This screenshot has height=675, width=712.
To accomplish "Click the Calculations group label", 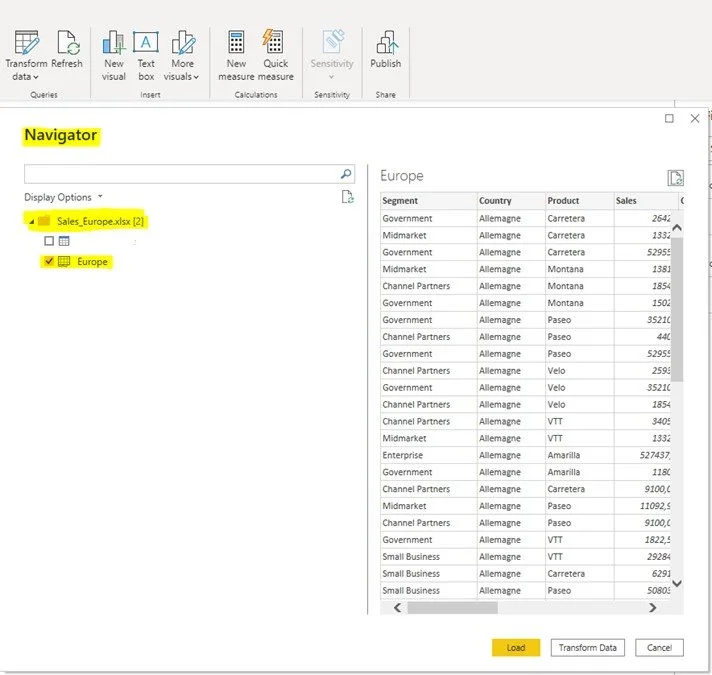I will click(x=256, y=95).
